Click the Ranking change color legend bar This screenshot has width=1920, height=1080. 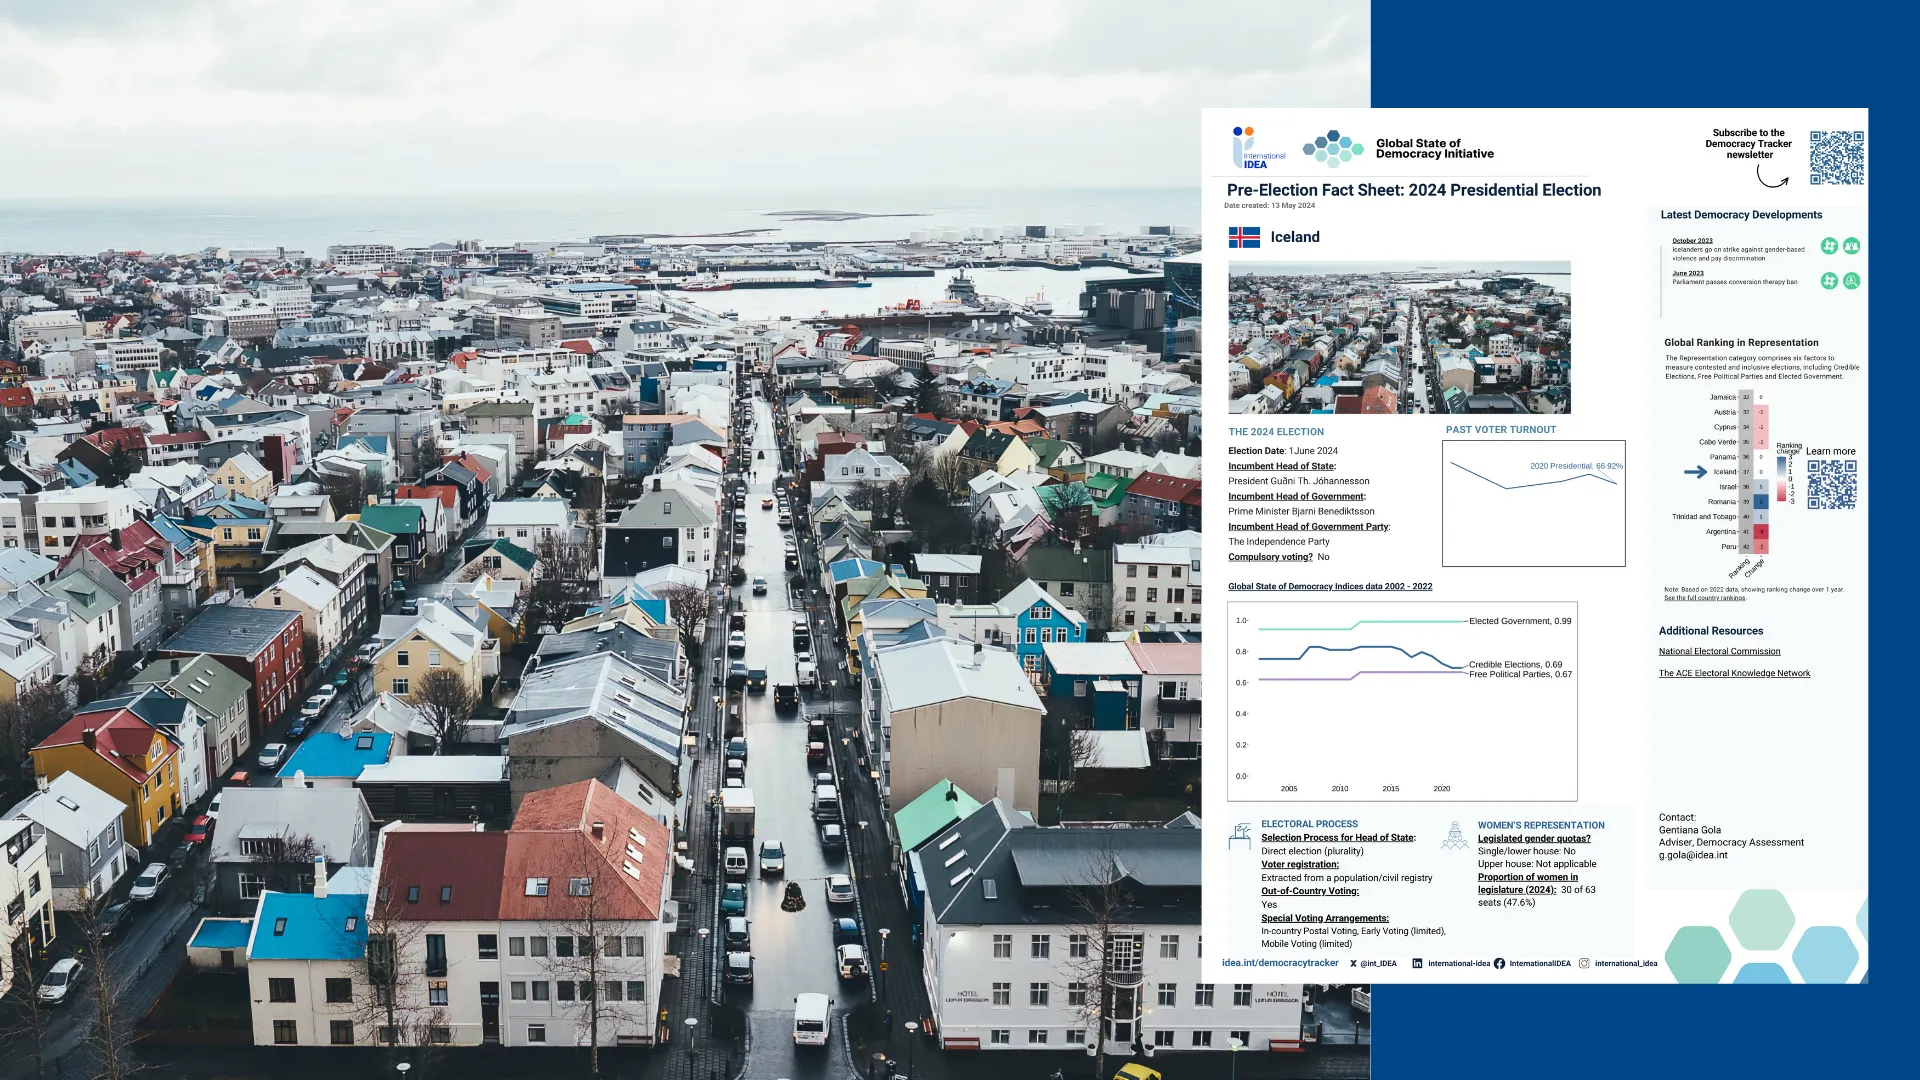tap(1781, 478)
